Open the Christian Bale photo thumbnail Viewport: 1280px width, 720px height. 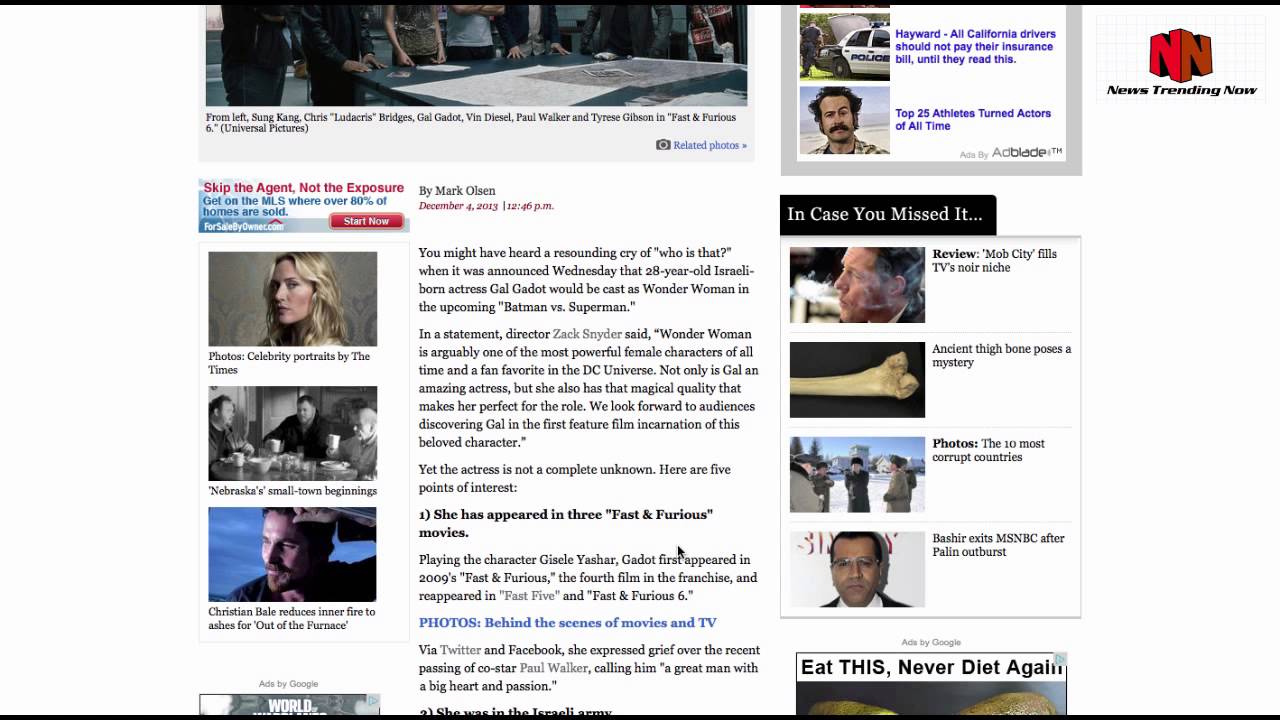(x=293, y=554)
